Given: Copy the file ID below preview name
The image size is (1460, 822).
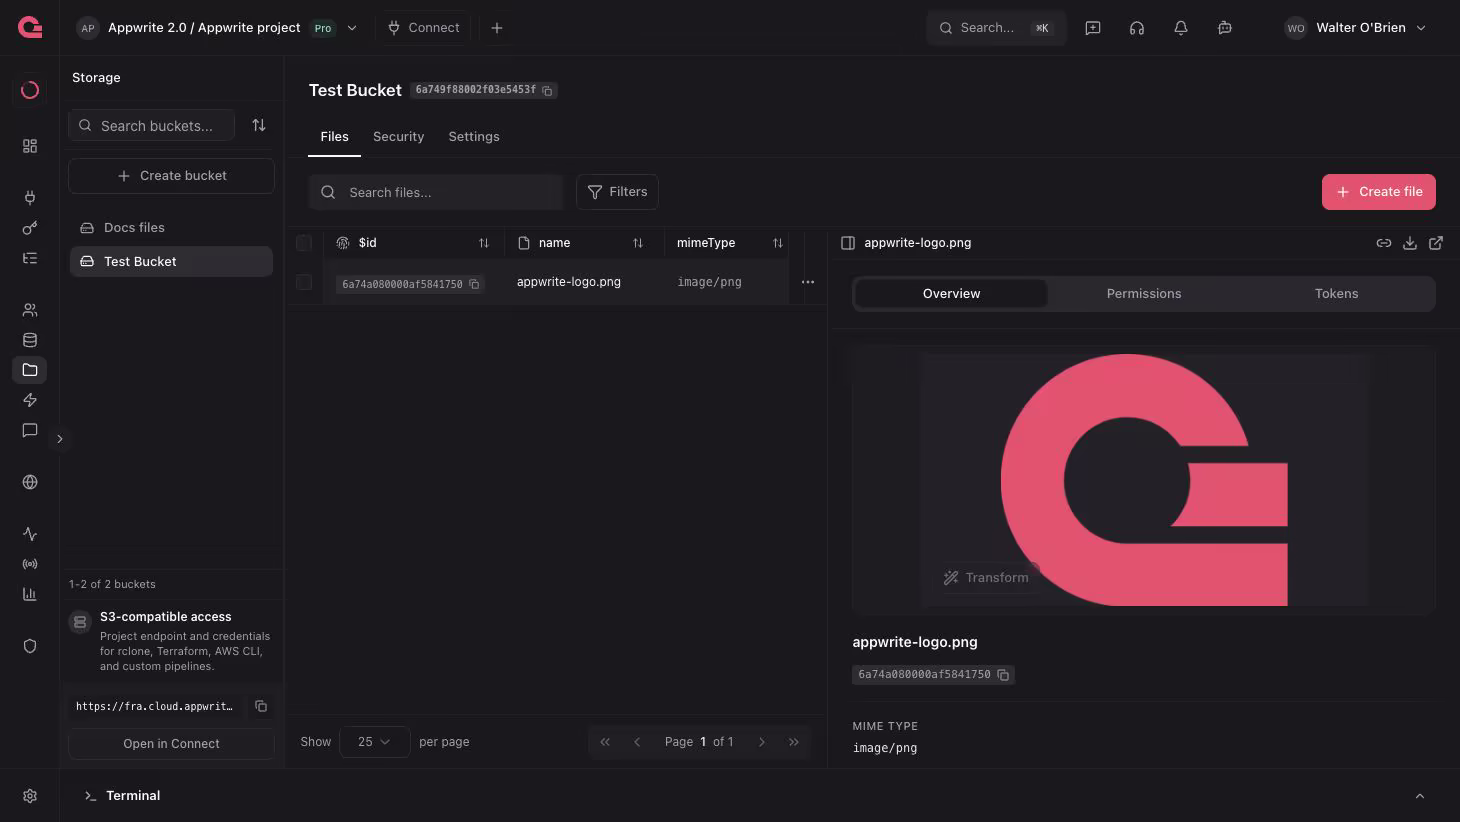Looking at the screenshot, I should coord(1003,675).
